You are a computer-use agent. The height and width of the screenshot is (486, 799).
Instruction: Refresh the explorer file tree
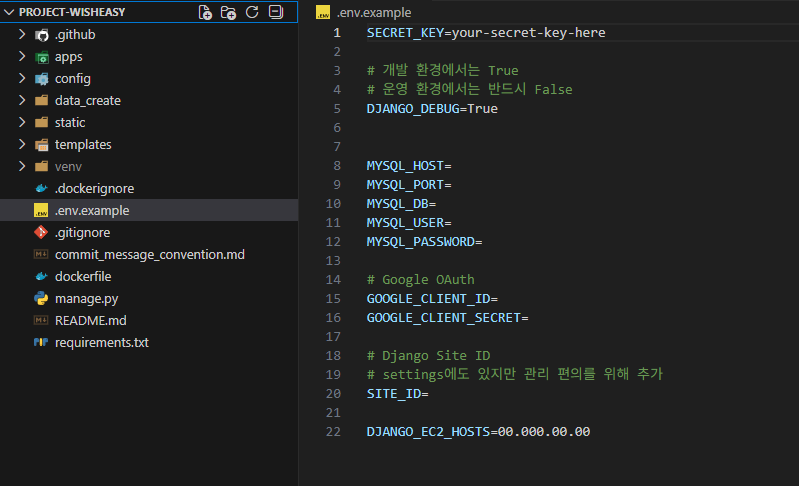pyautogui.click(x=252, y=12)
